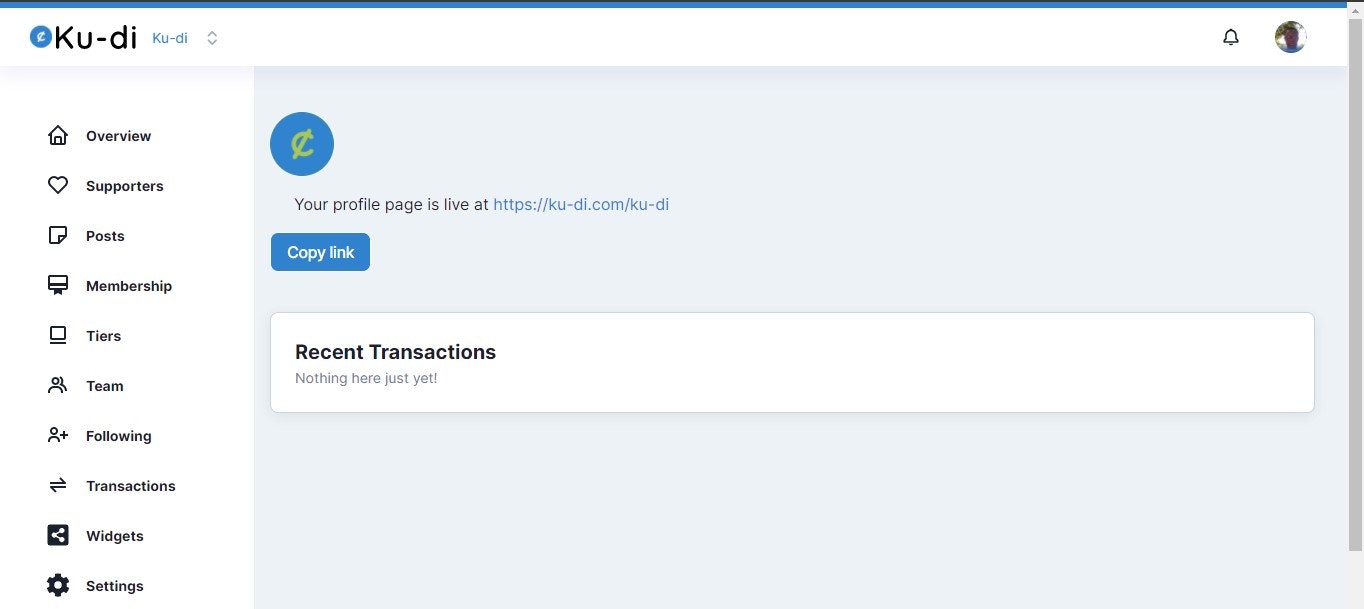1364x609 pixels.
Task: Open notifications bell
Action: click(x=1231, y=37)
